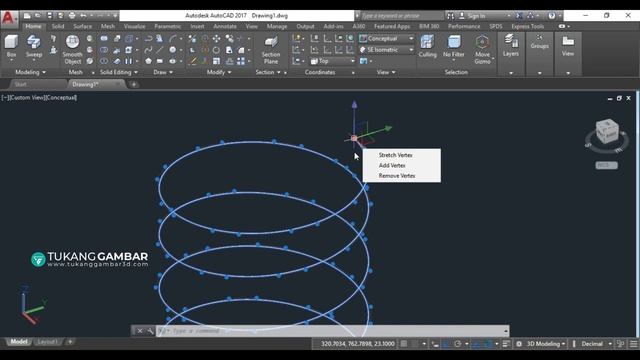This screenshot has height=360, width=640.
Task: Click the Workspace switching gear icon
Action: click(519, 344)
